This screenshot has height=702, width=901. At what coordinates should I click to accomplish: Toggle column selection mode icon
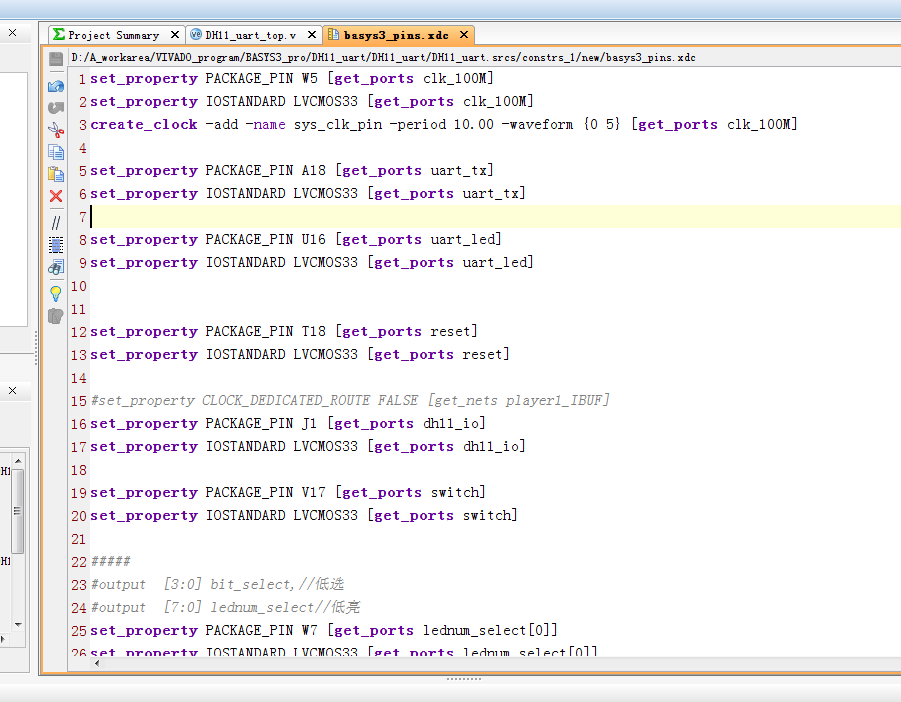tap(56, 244)
